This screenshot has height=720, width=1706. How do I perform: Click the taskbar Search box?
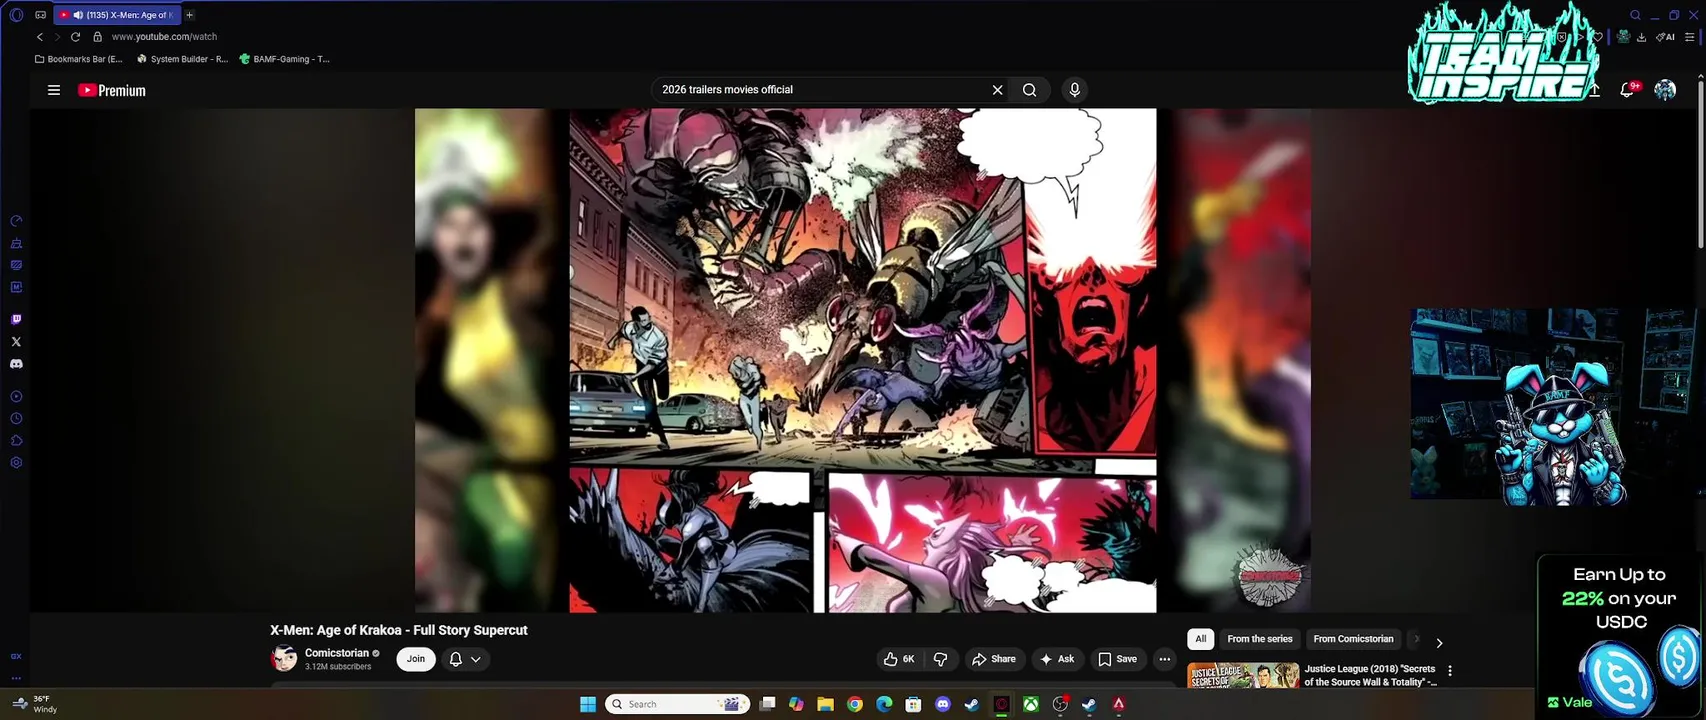(x=679, y=704)
